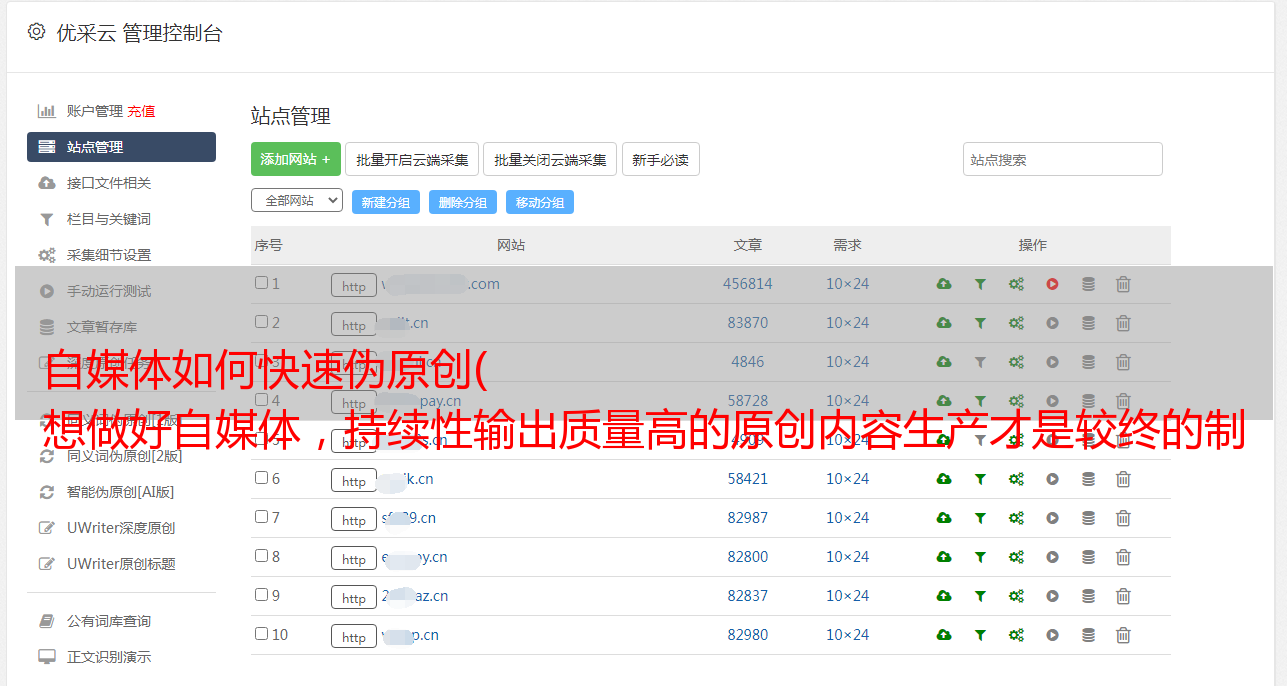Click cloud upload icon in row 10

click(x=944, y=635)
